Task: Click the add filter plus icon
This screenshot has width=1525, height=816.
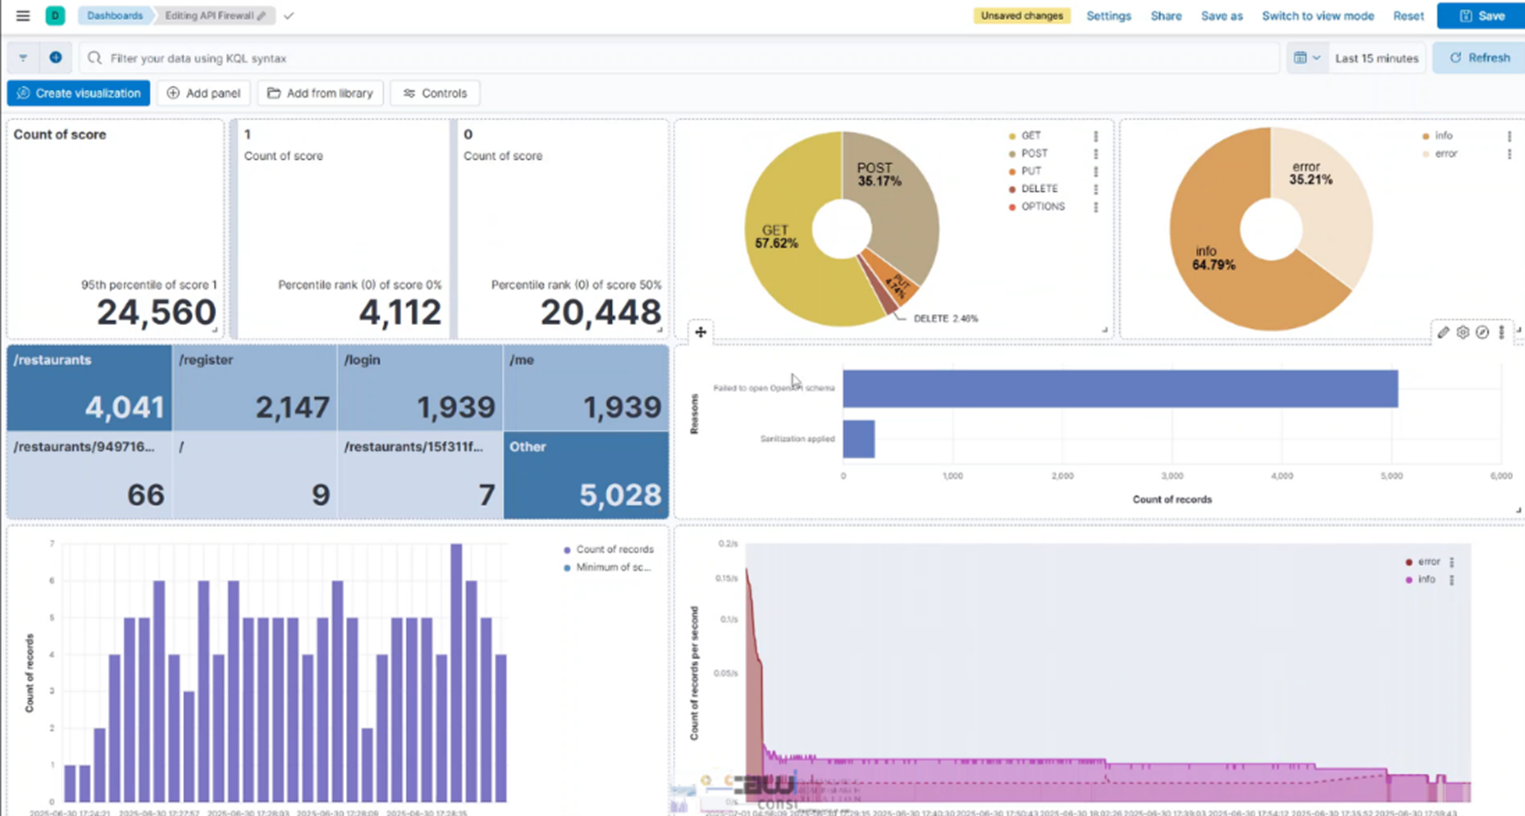Action: click(56, 58)
